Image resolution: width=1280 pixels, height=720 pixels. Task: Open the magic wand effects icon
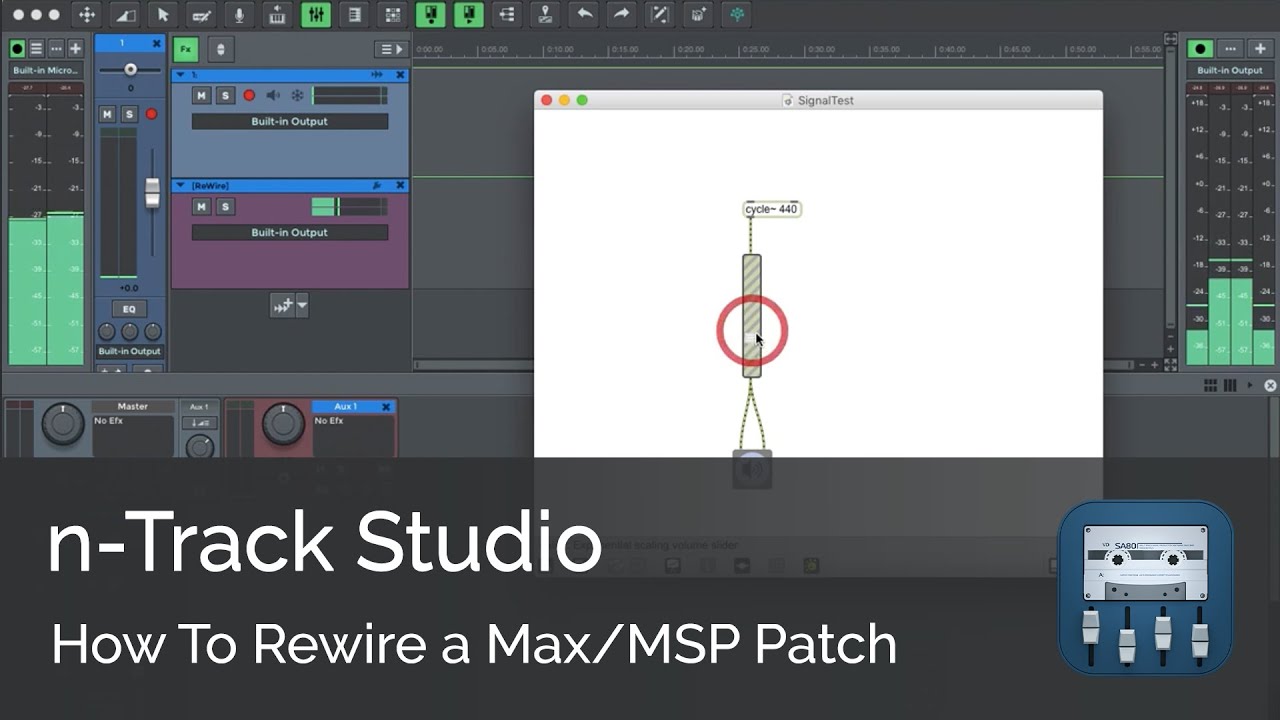coord(659,15)
